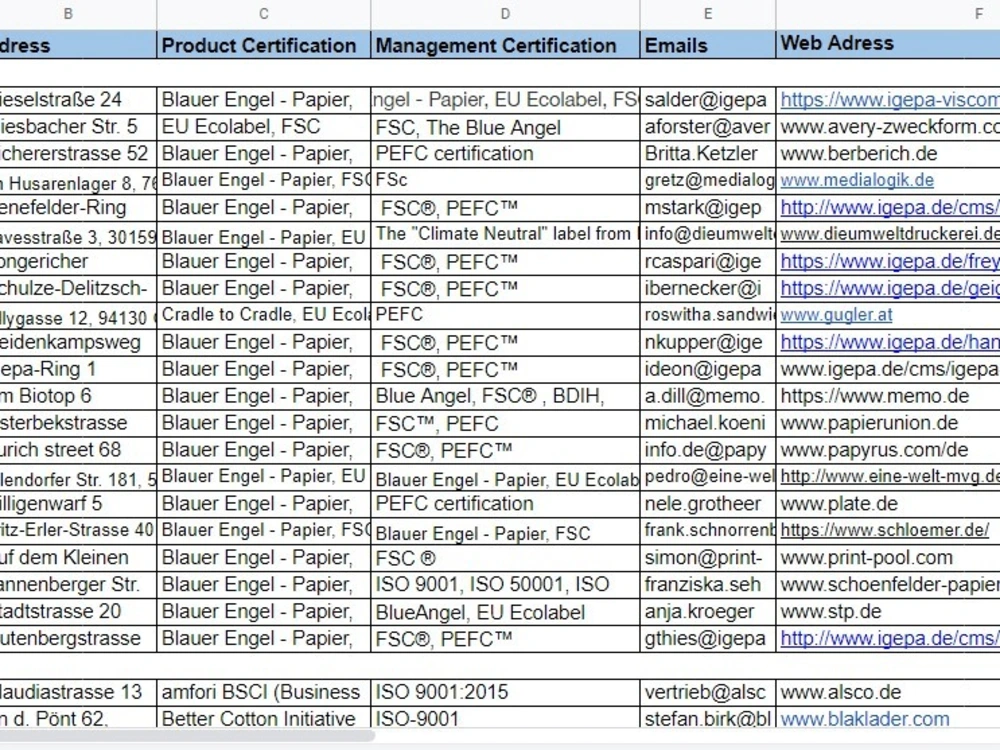Select the address cell tadtstrasse 20
The image size is (1000, 750).
point(78,612)
